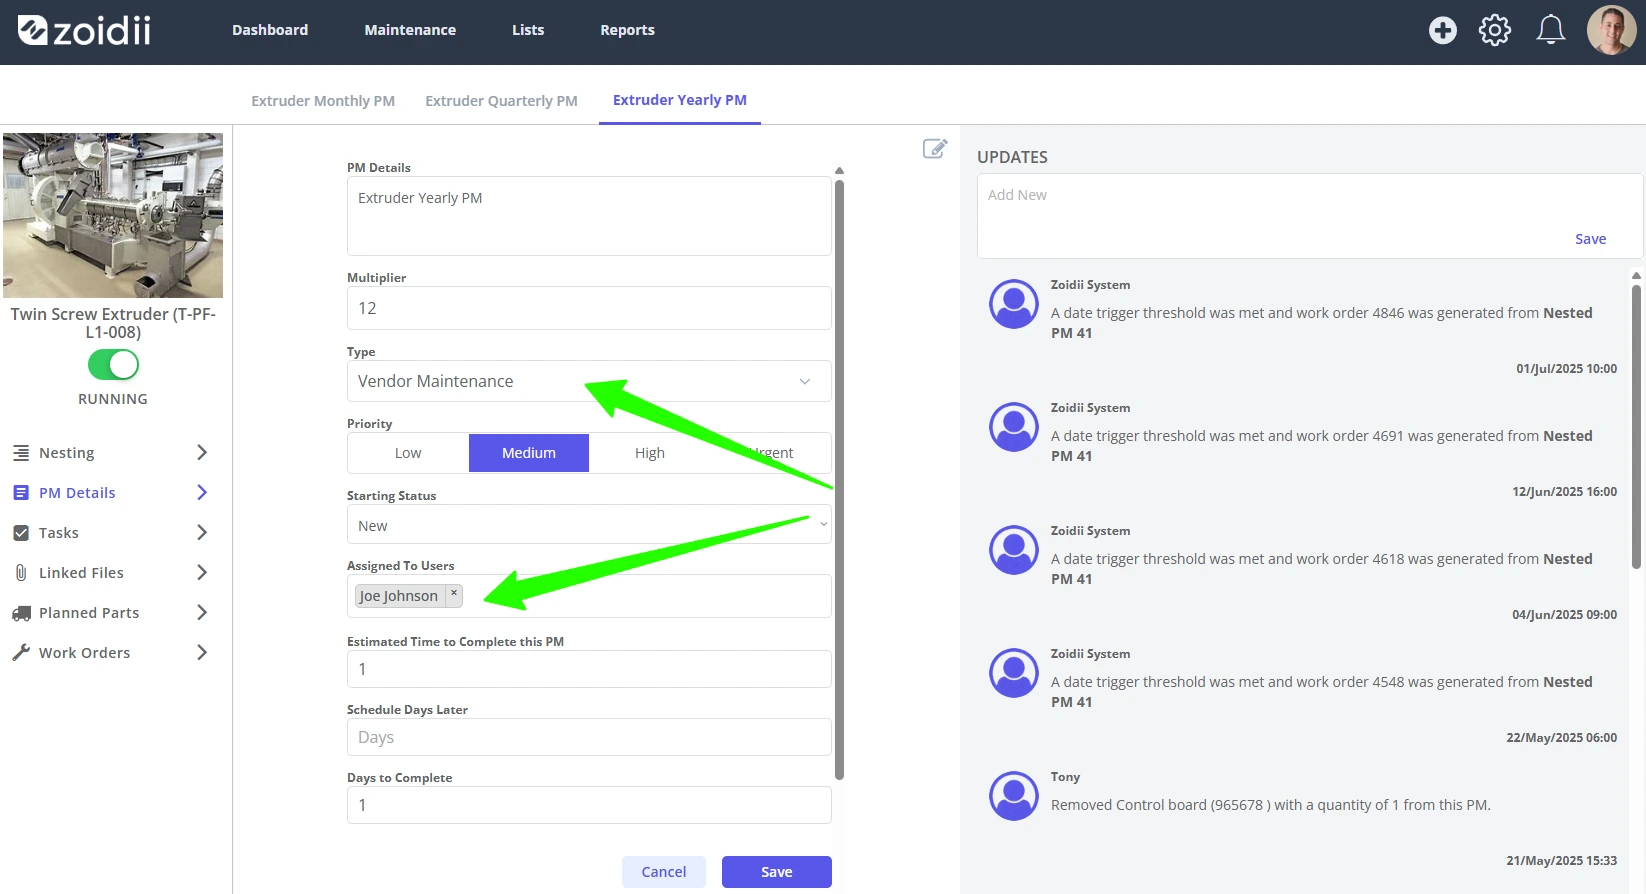Open the Starting Status dropdown
The image size is (1646, 894).
pos(589,525)
